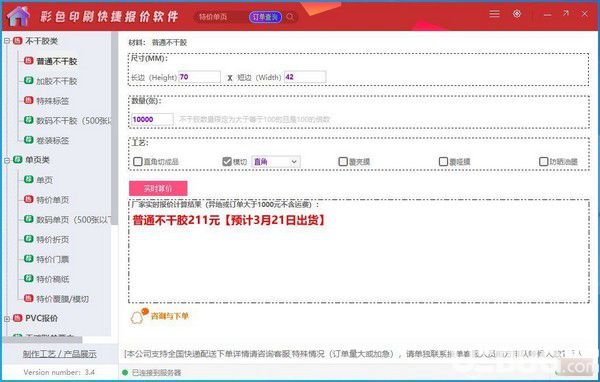Select 加胶不干胶 in the tree

(x=57, y=81)
